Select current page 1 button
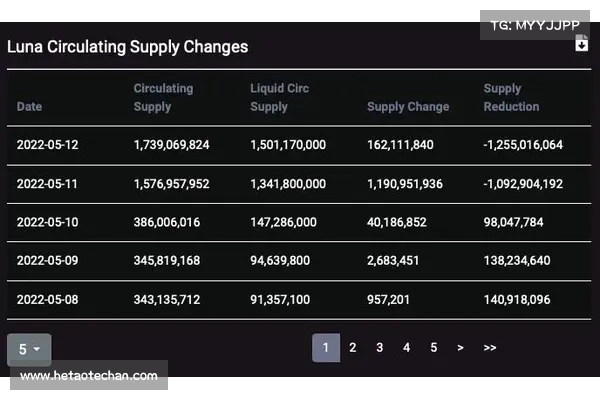Viewport: 600px width, 400px height. click(x=325, y=348)
